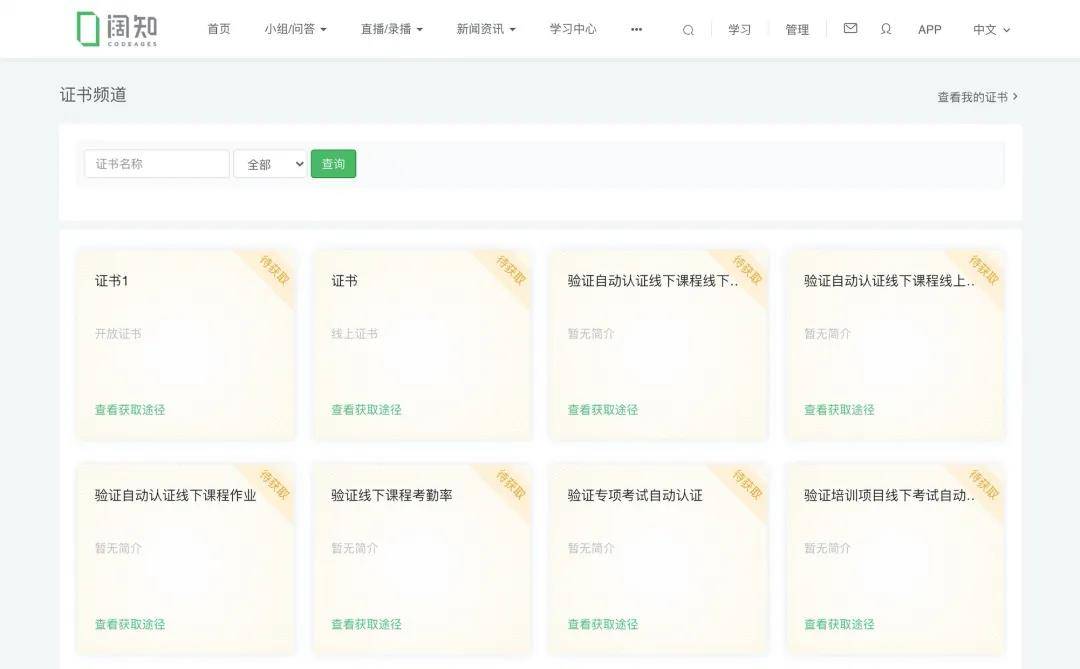Open the APP download option
Image resolution: width=1080 pixels, height=669 pixels.
930,29
